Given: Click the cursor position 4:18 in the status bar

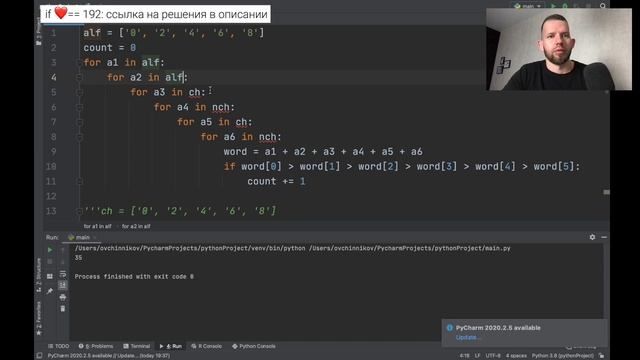Looking at the screenshot, I should (464, 356).
